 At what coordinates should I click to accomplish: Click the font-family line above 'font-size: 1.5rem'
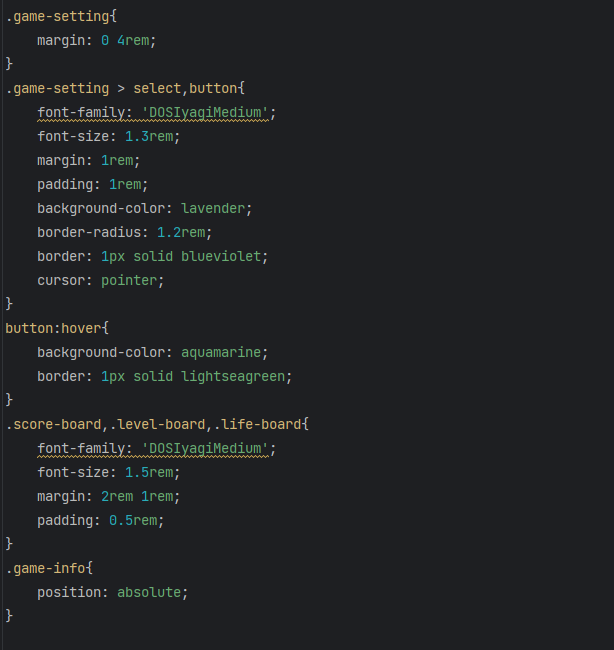[157, 449]
